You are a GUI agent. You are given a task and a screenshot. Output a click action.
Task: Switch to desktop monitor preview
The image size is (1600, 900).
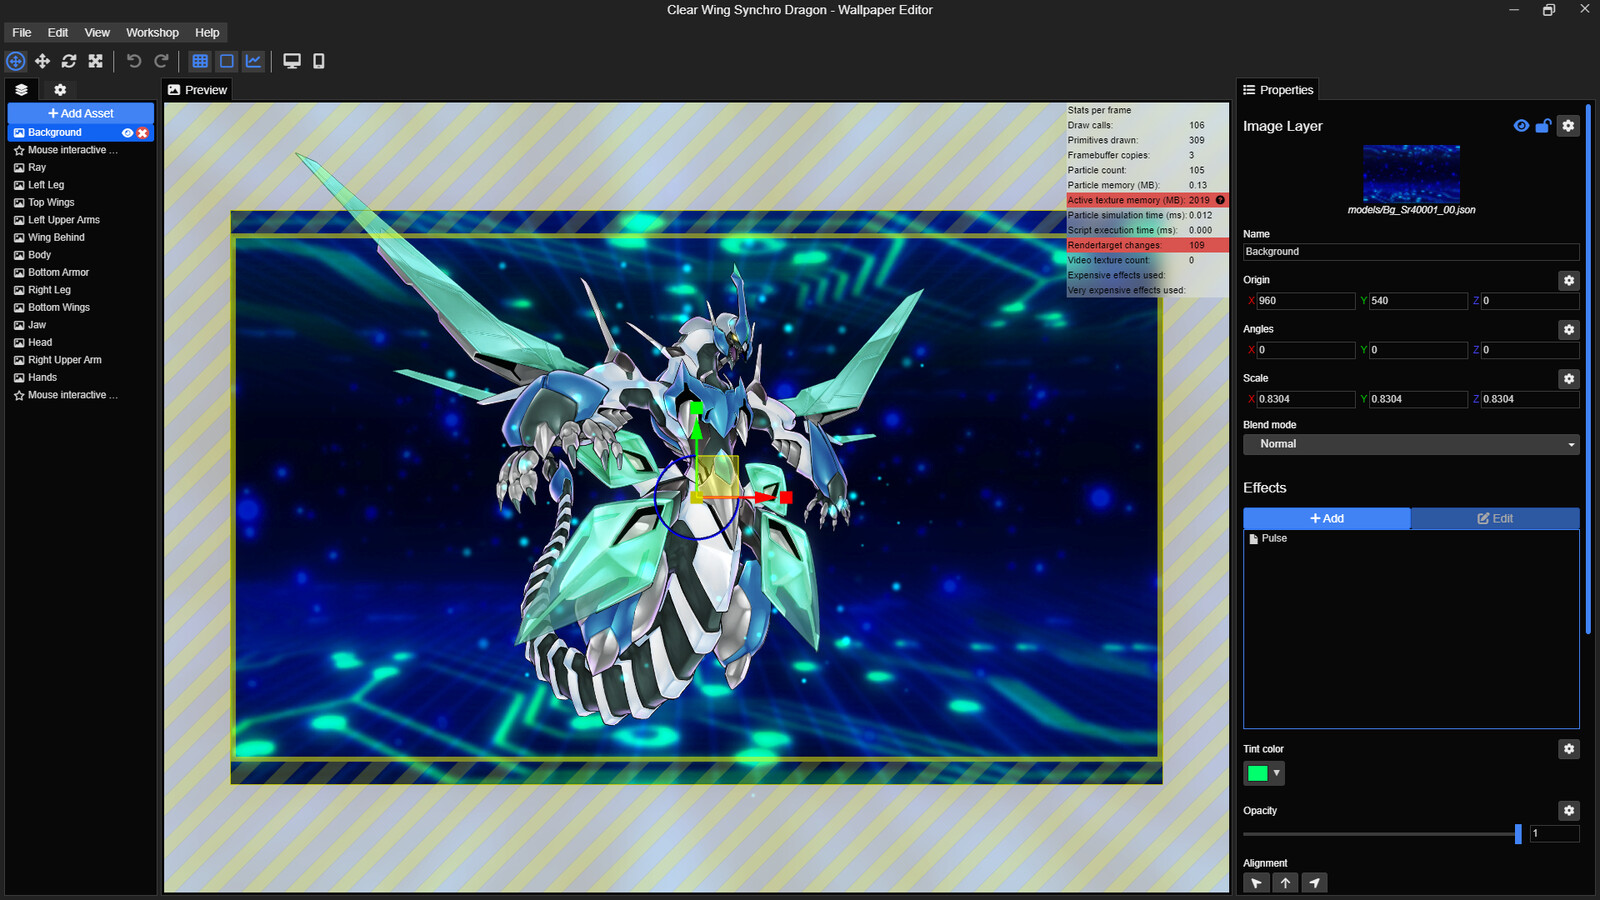(292, 61)
